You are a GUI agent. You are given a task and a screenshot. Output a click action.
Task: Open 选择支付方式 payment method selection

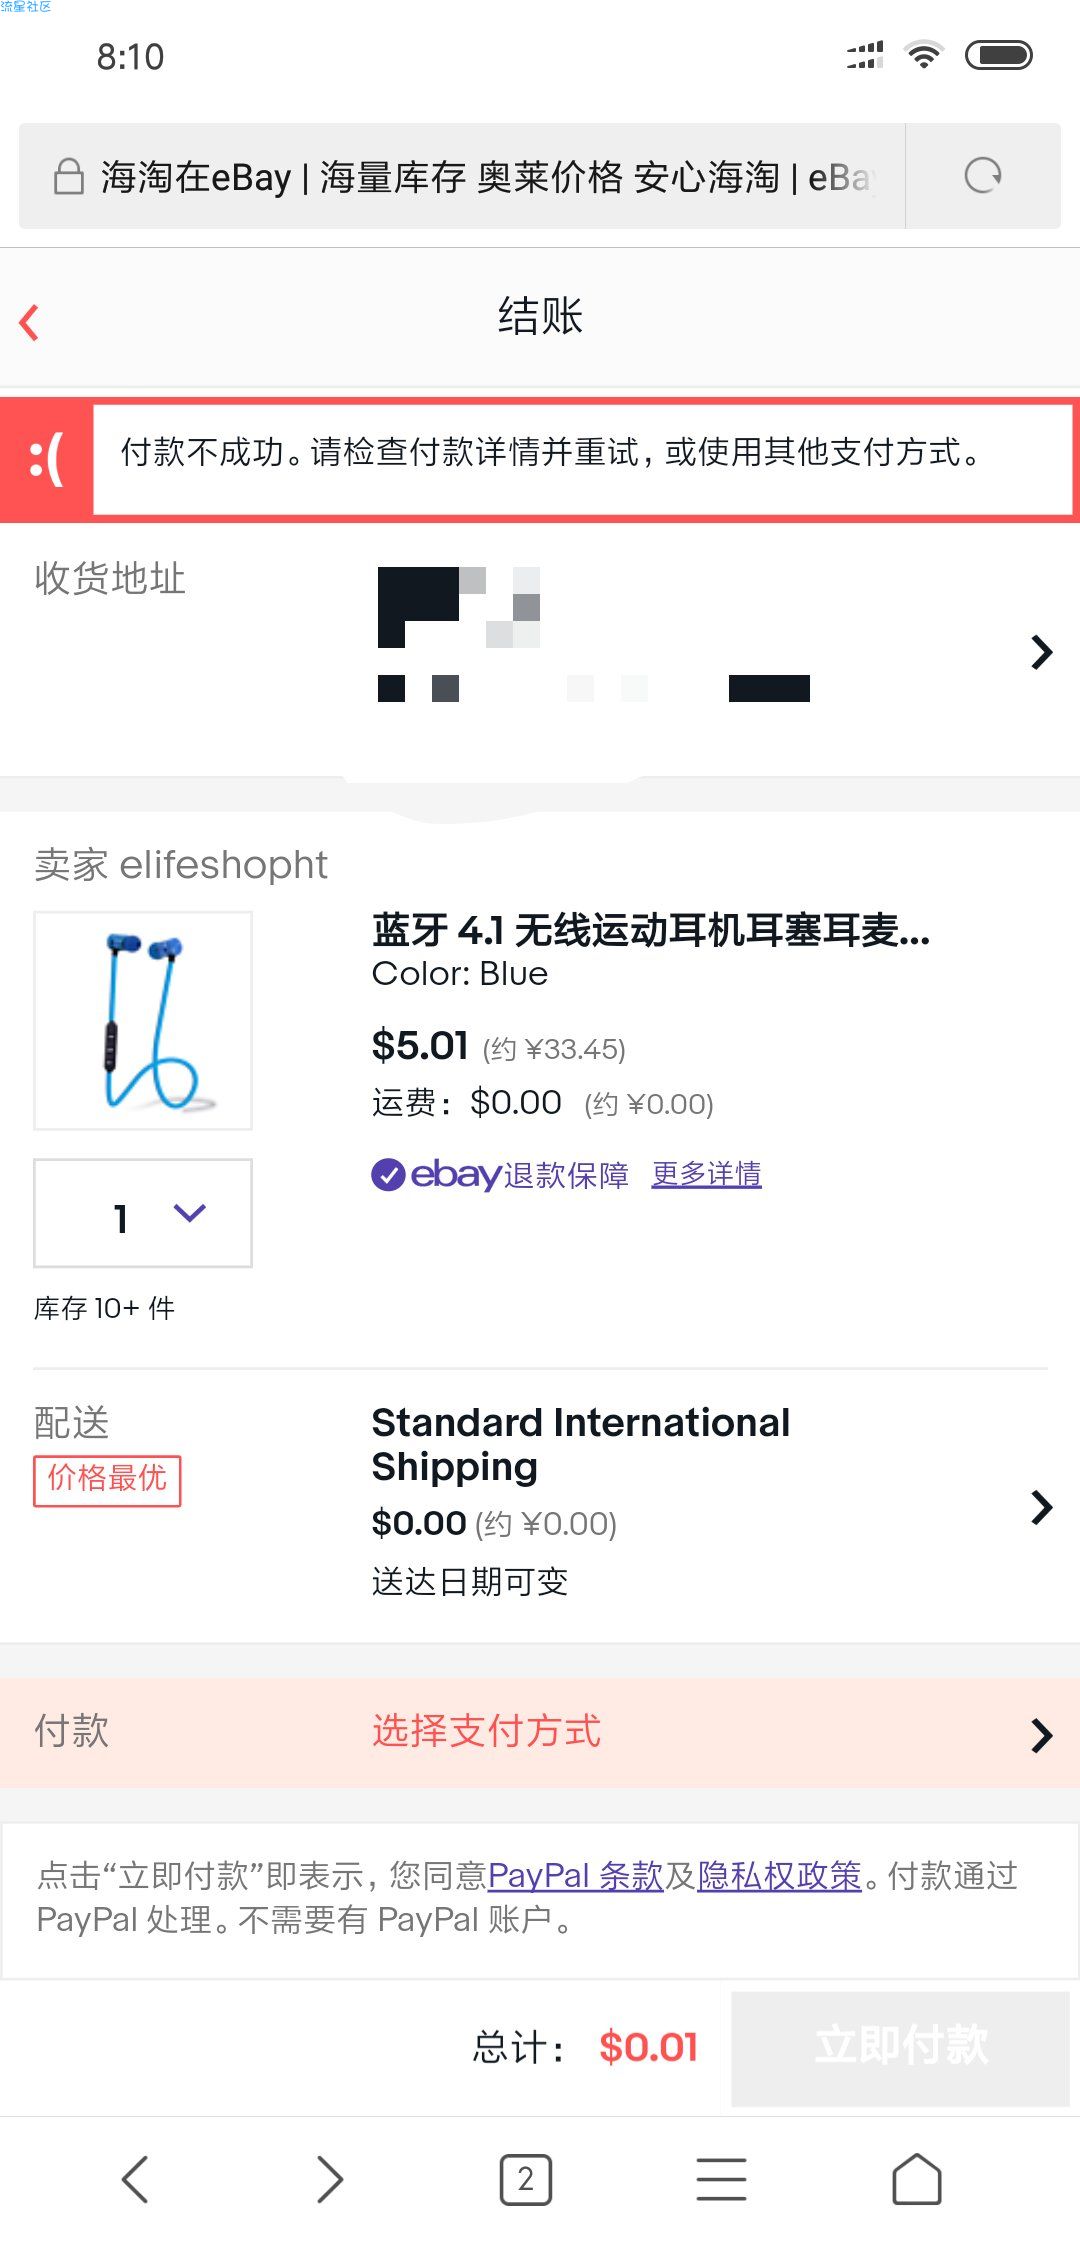coord(540,1733)
